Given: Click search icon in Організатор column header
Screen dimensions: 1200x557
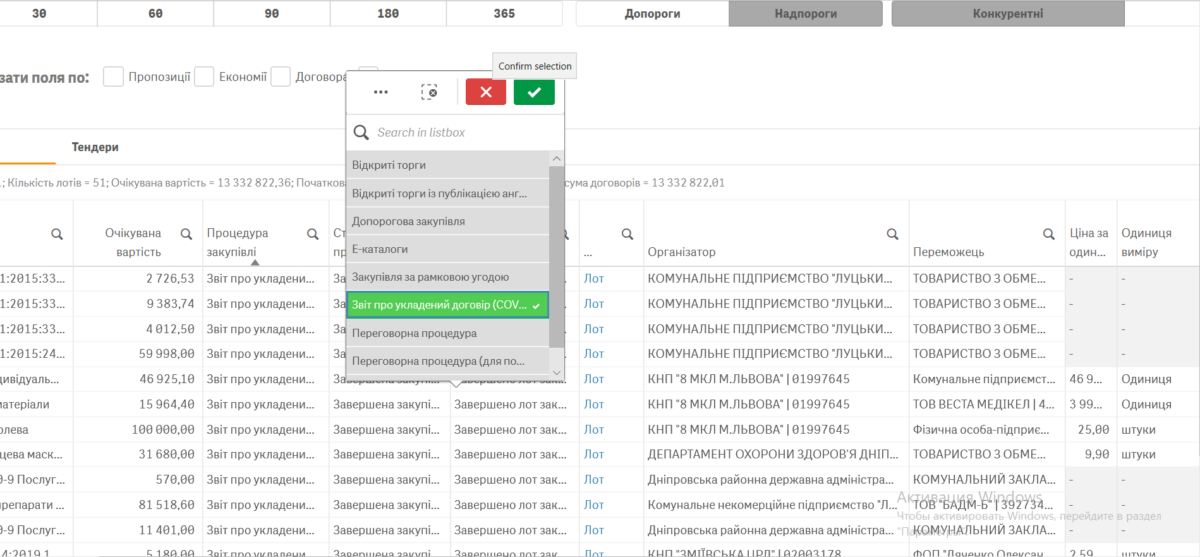Looking at the screenshot, I should pyautogui.click(x=892, y=234).
